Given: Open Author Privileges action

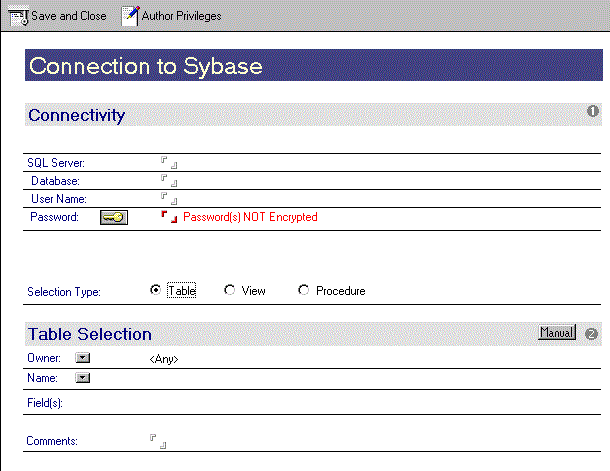Looking at the screenshot, I should point(171,16).
